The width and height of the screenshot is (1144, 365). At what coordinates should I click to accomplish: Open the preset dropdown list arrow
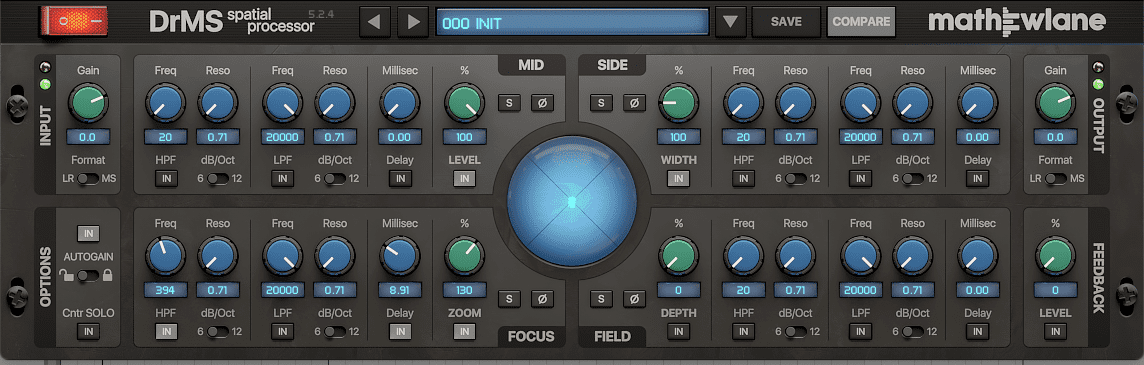(730, 22)
